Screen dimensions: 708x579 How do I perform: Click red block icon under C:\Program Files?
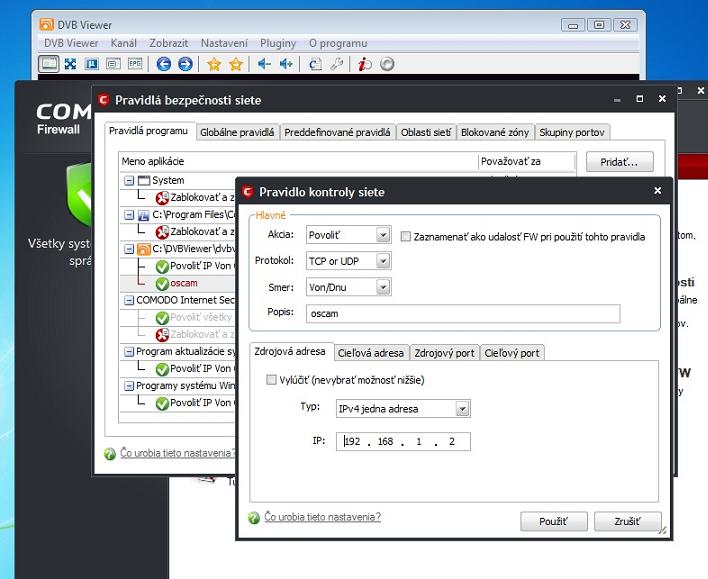162,232
